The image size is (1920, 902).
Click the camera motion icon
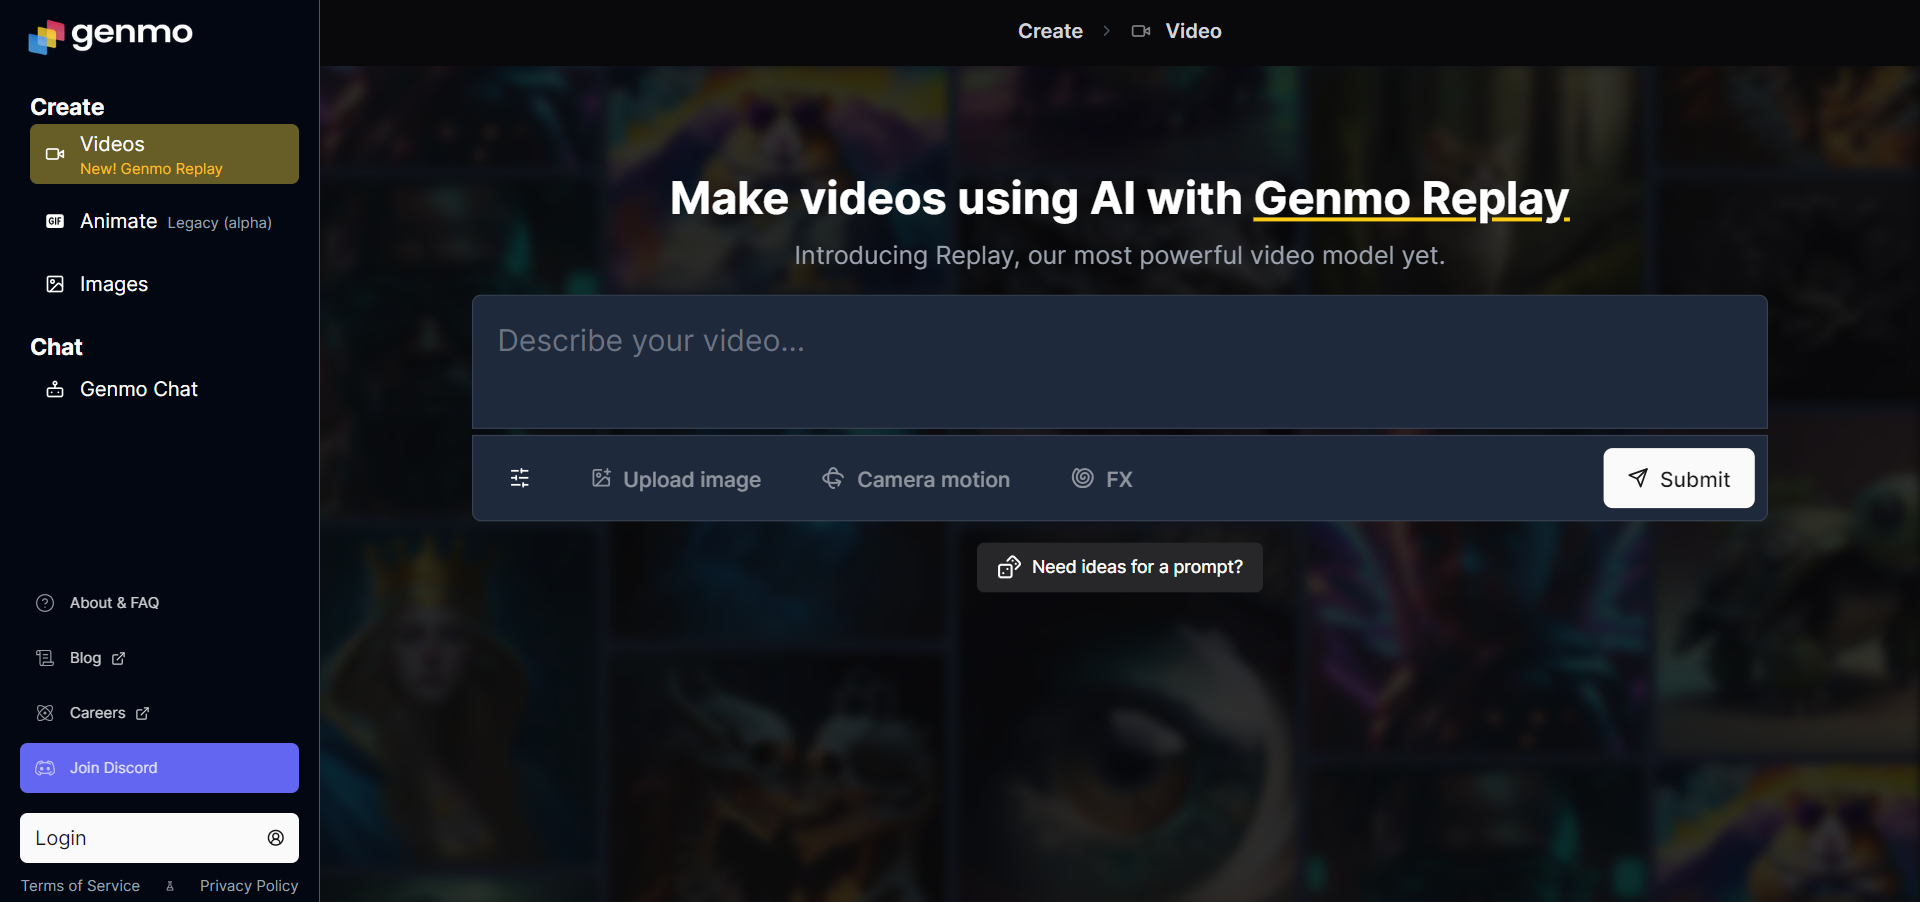833,478
